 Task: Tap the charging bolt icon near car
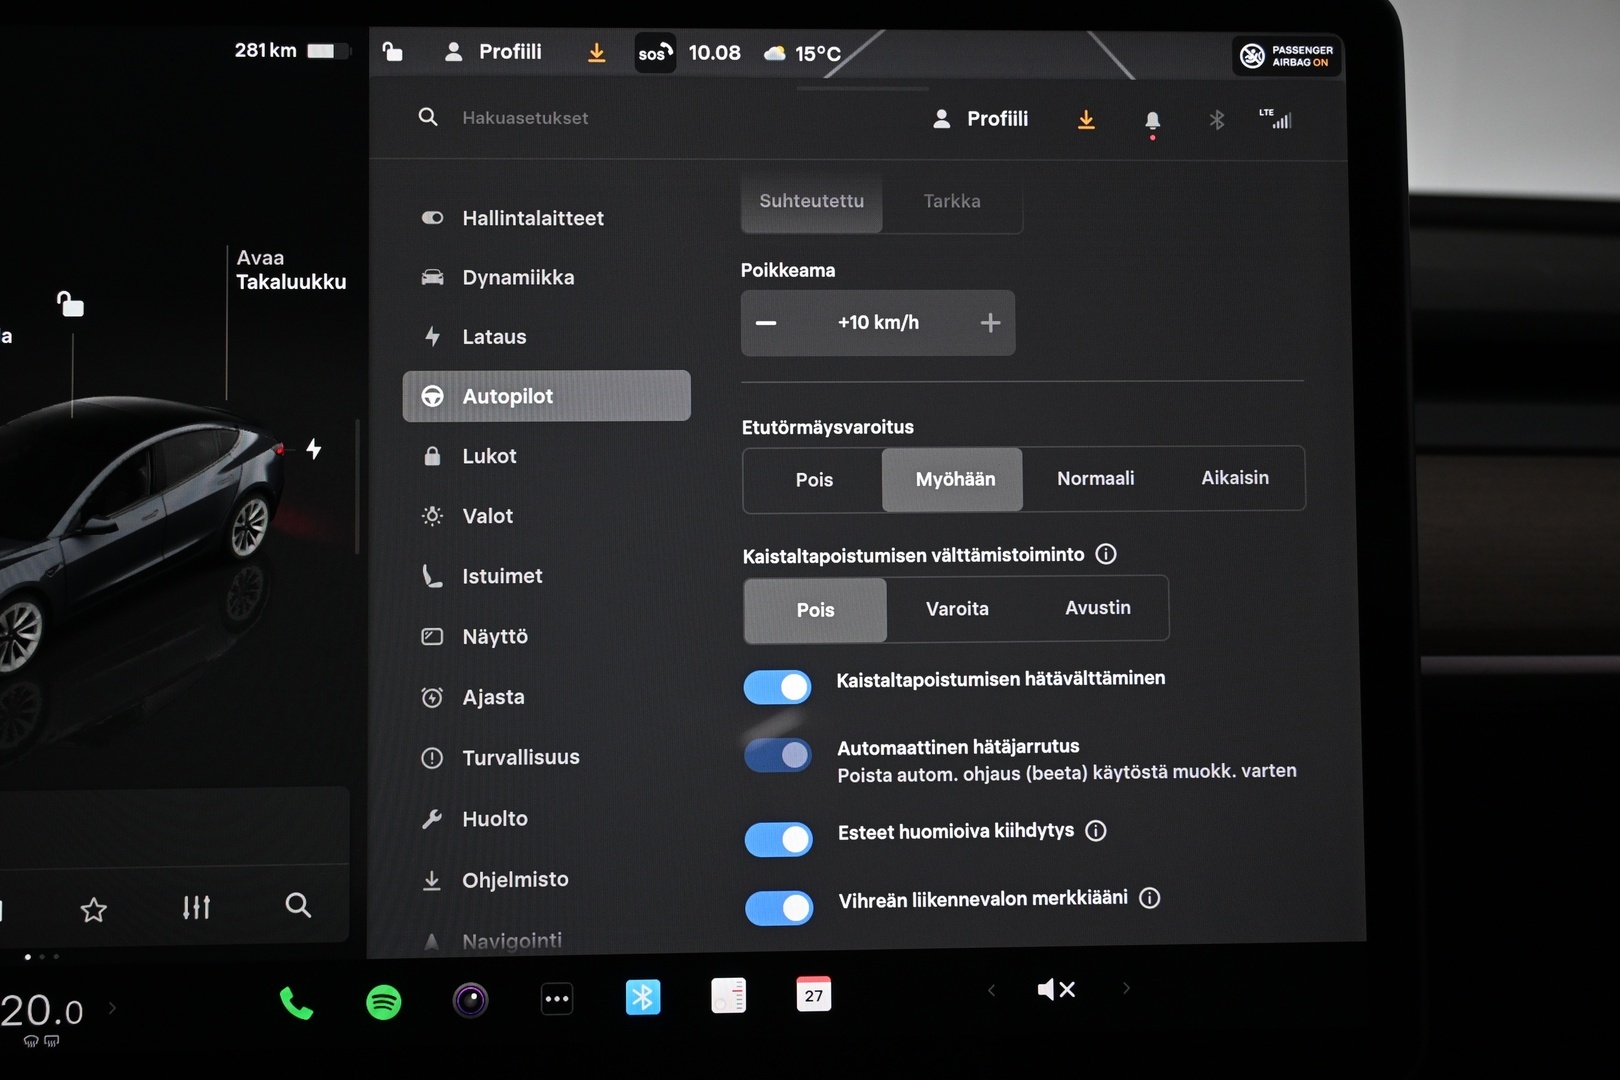tap(314, 449)
